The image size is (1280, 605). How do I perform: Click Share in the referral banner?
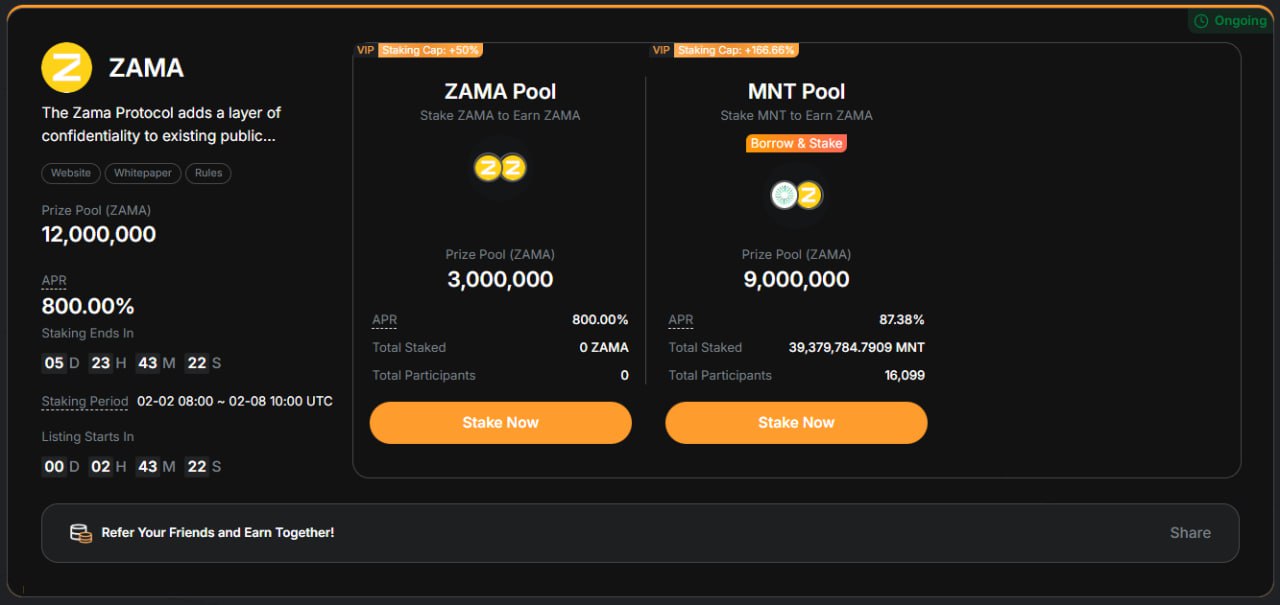click(1190, 533)
